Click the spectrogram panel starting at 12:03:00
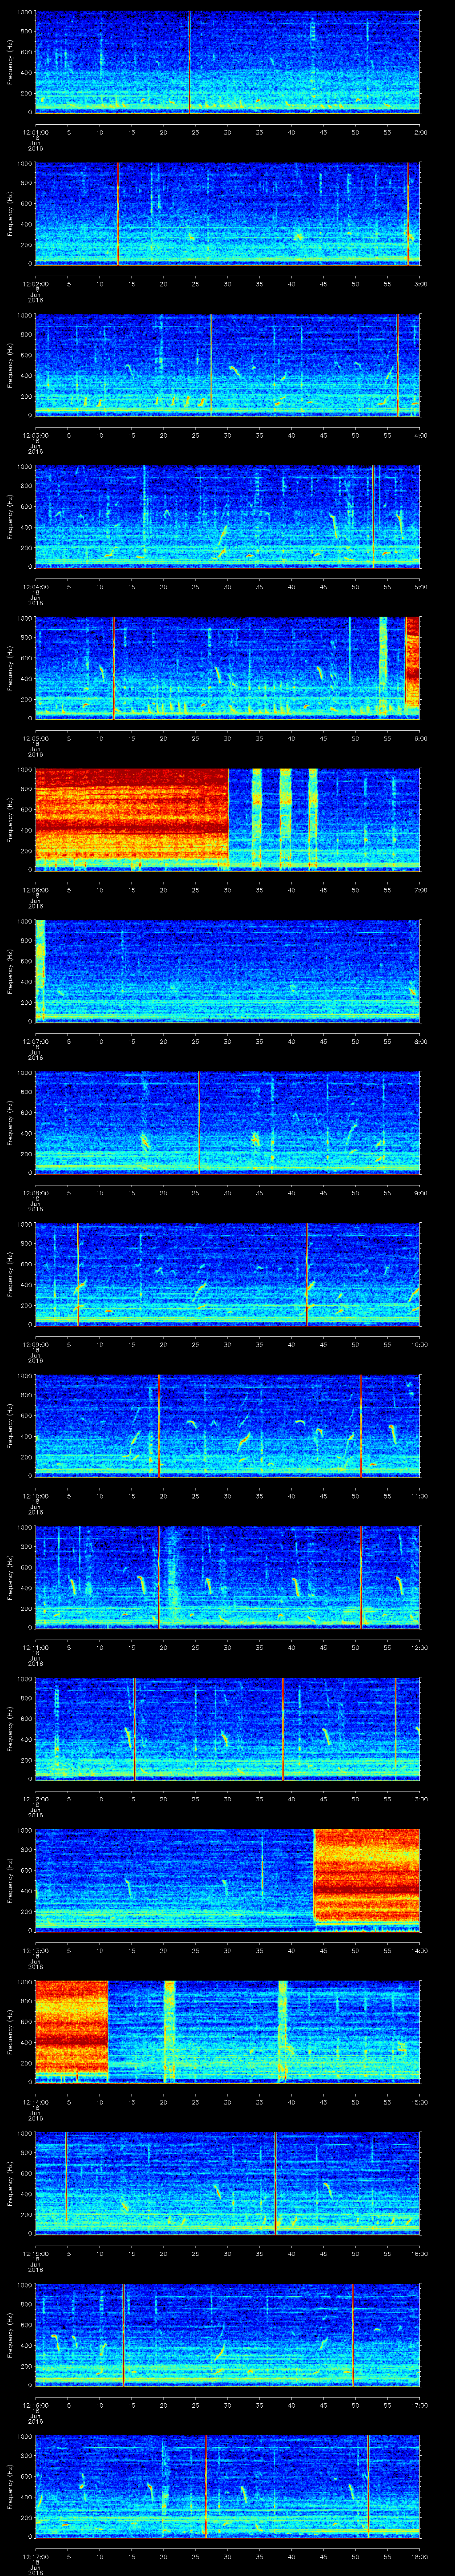Viewport: 455px width, 2576px height. [x=228, y=365]
